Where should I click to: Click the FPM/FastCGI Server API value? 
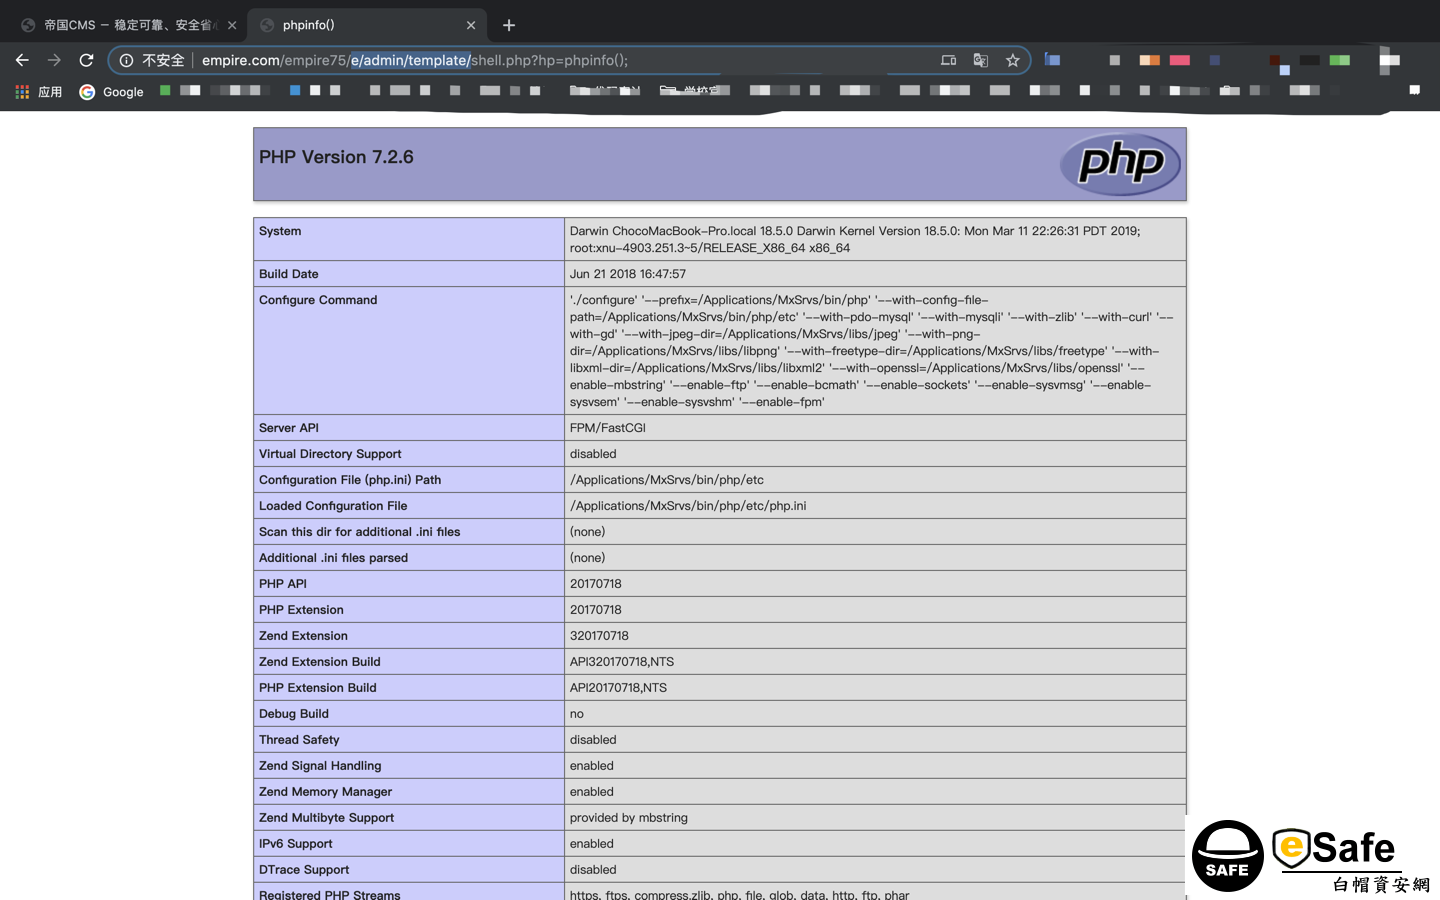click(x=608, y=428)
